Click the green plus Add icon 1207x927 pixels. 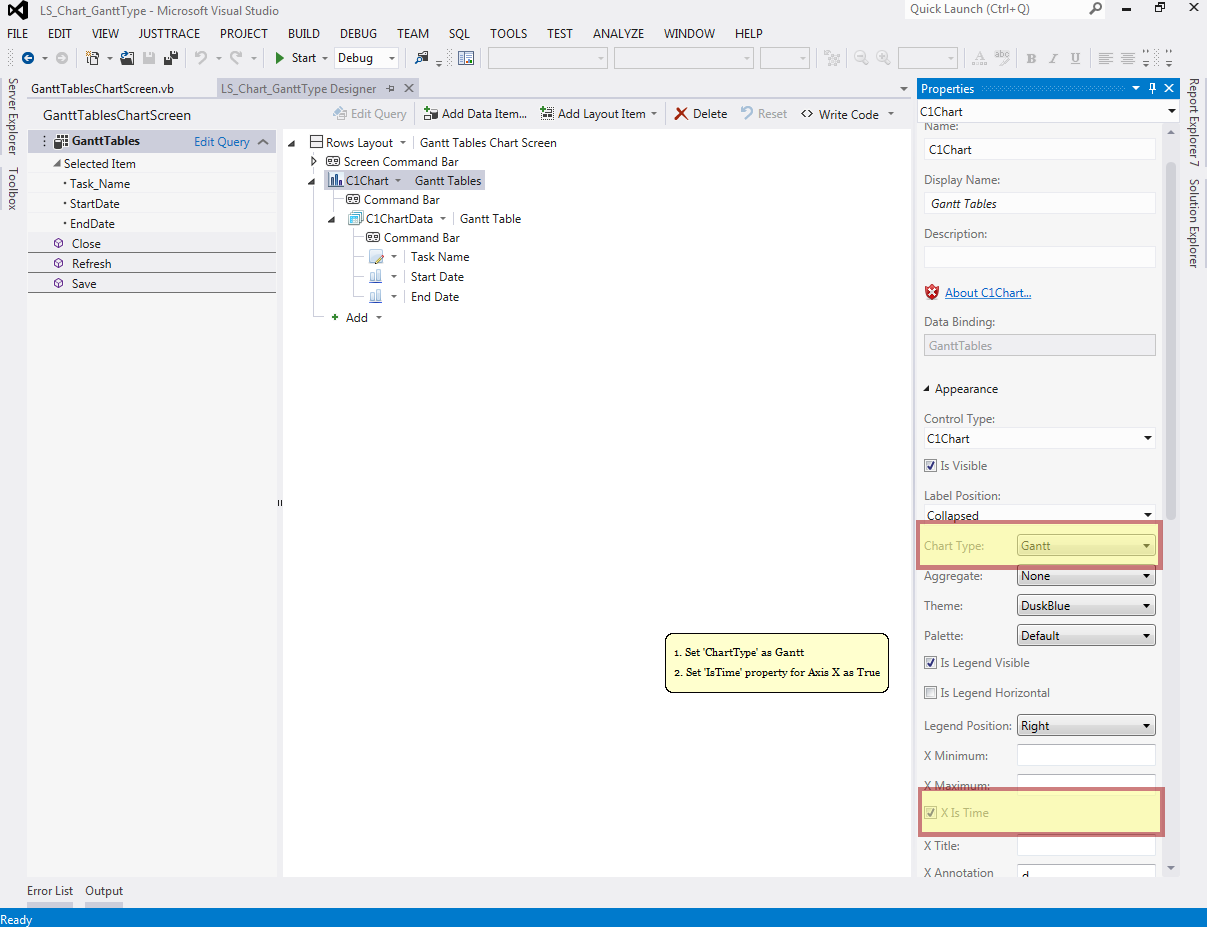click(335, 317)
